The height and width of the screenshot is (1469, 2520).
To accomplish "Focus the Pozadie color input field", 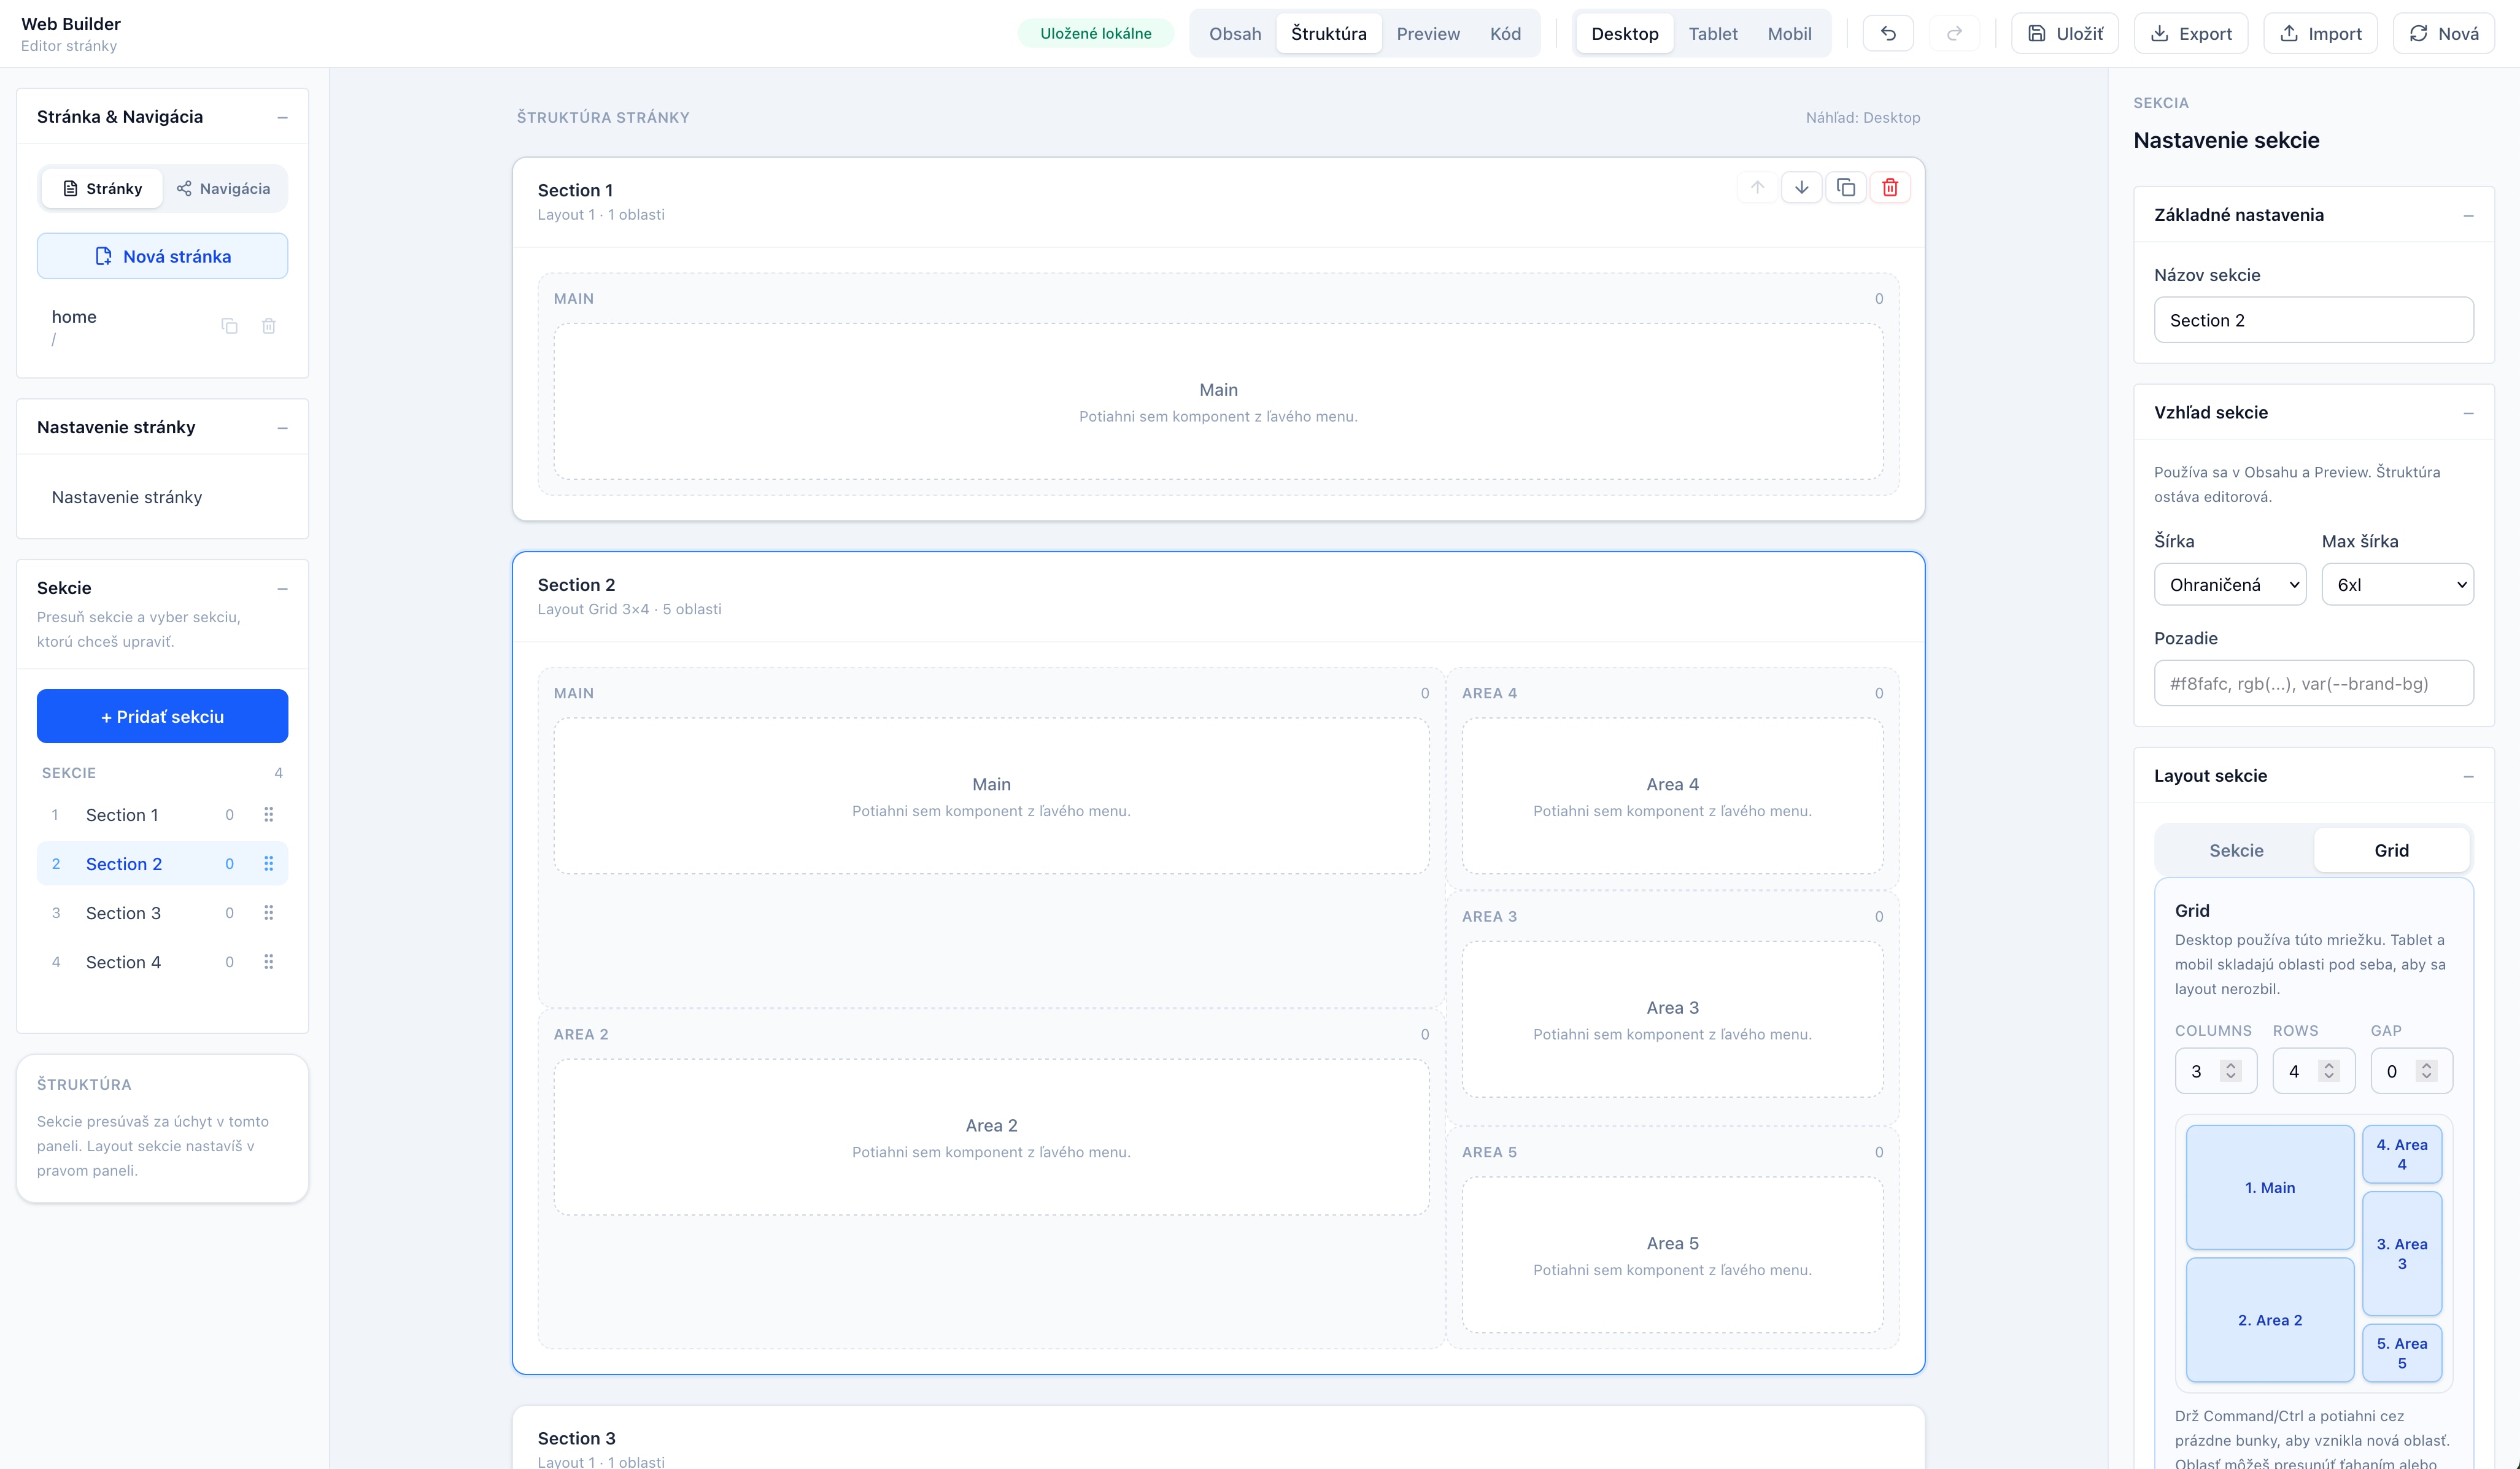I will pos(2313,683).
